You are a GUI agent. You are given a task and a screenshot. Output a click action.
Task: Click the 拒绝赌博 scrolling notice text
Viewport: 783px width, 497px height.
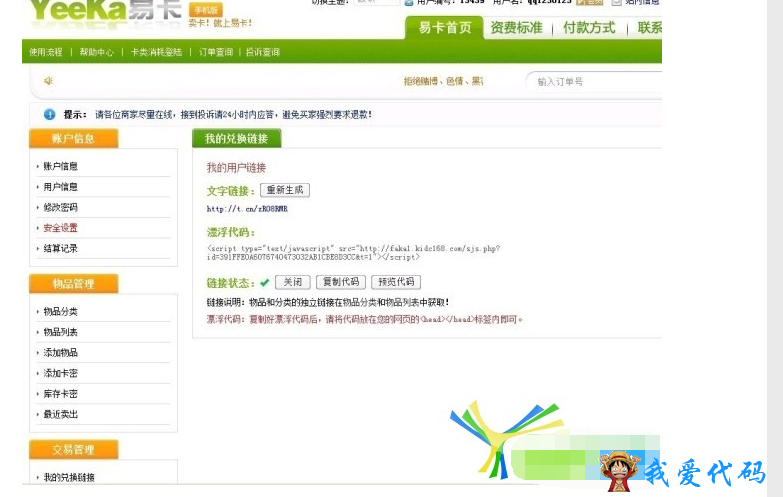point(443,81)
